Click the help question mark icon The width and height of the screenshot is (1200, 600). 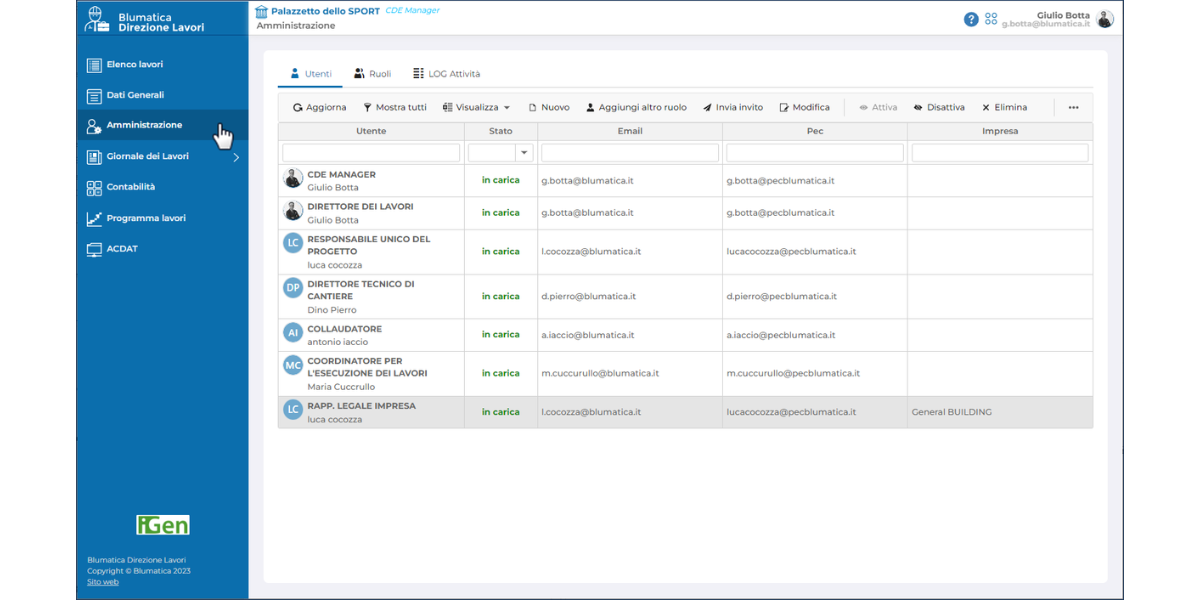click(x=970, y=19)
